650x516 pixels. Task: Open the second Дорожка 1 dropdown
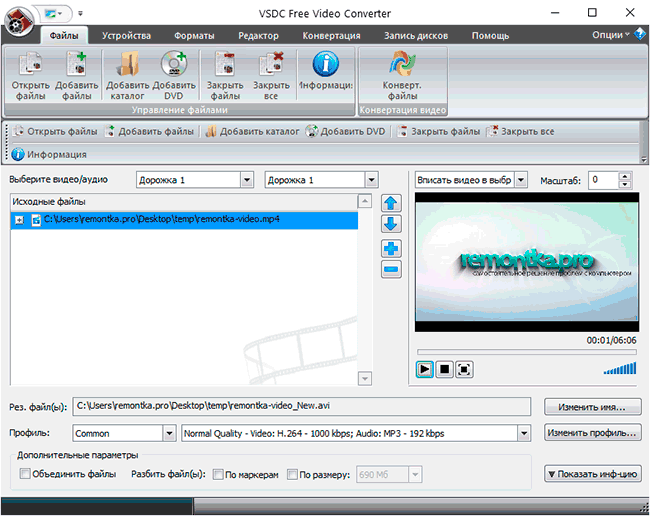point(371,180)
